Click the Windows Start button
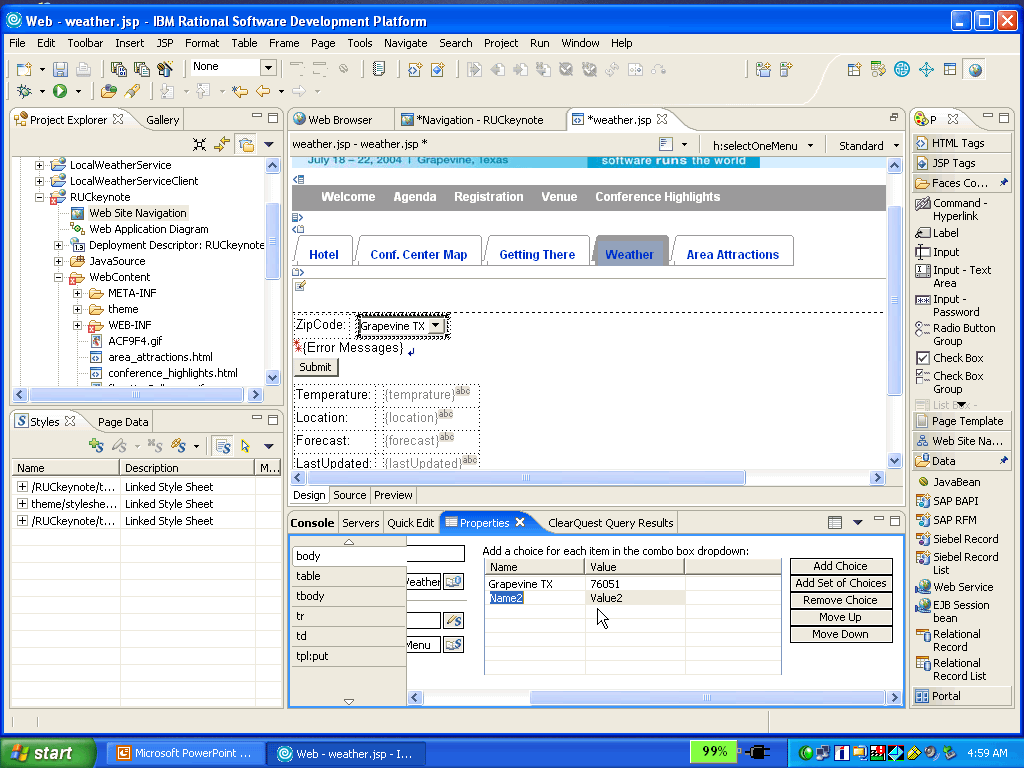Image resolution: width=1024 pixels, height=768 pixels. click(x=48, y=753)
